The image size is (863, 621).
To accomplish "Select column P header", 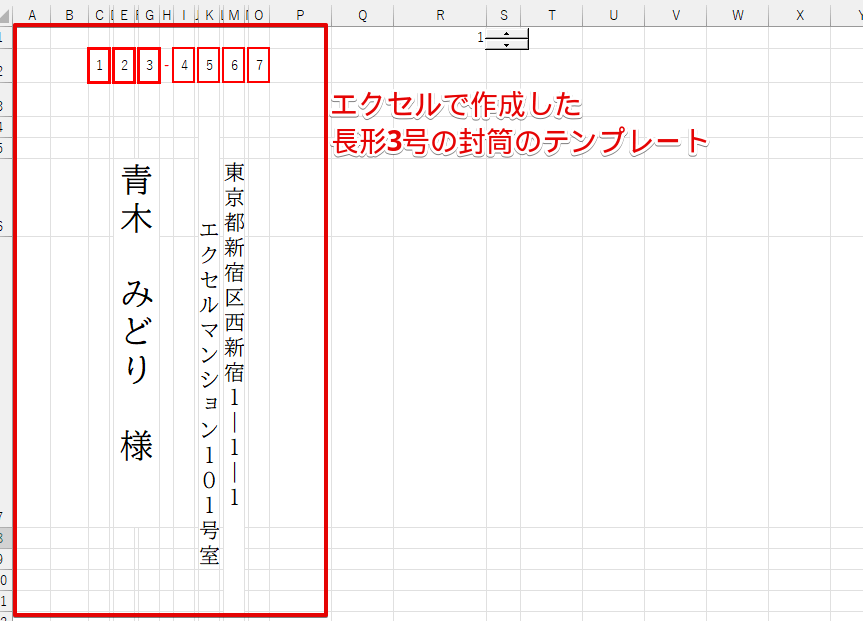I will [x=299, y=14].
